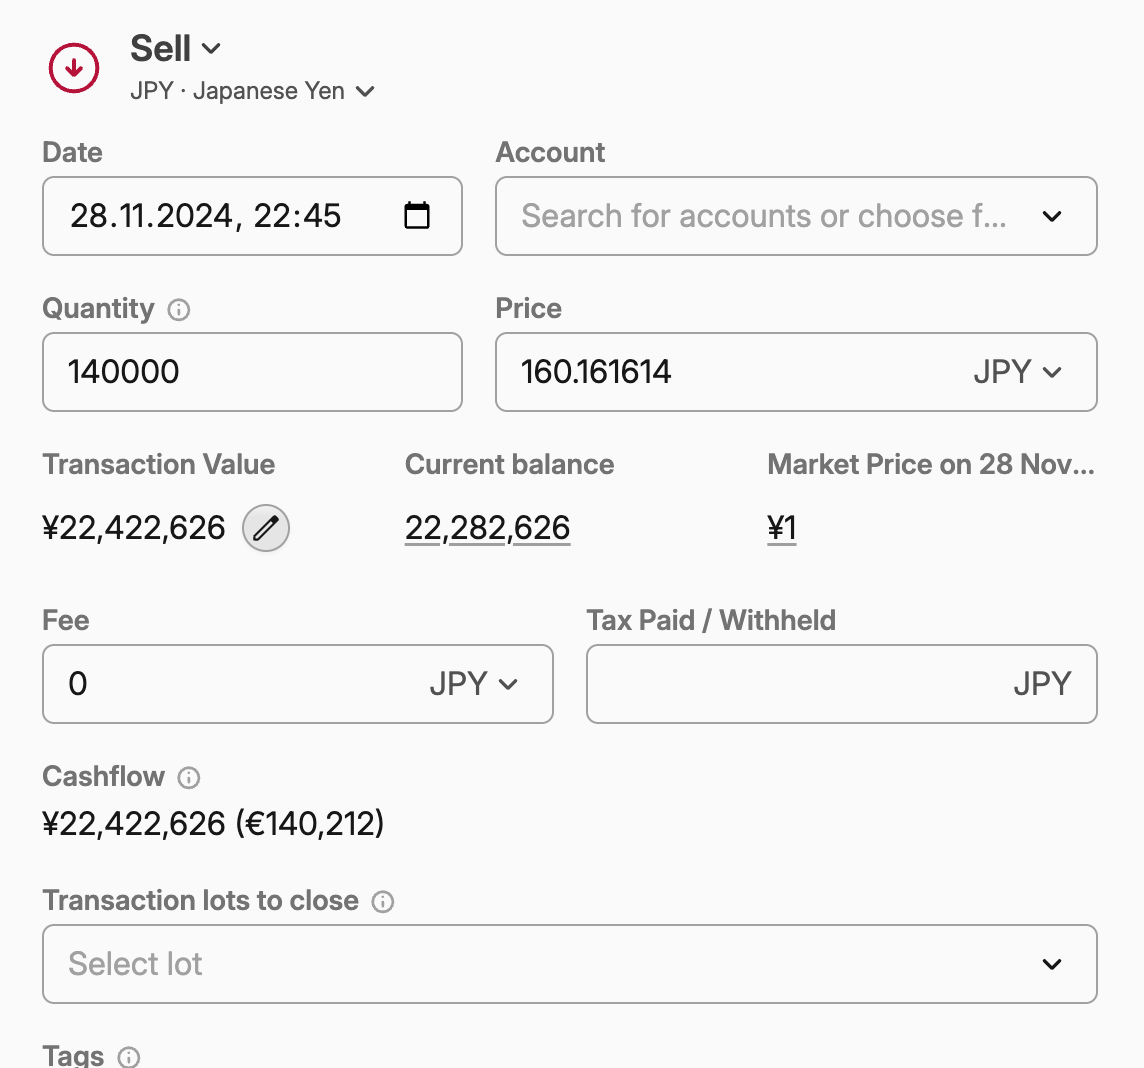Image resolution: width=1144 pixels, height=1068 pixels.
Task: Change the Fee currency dropdown
Action: point(474,684)
